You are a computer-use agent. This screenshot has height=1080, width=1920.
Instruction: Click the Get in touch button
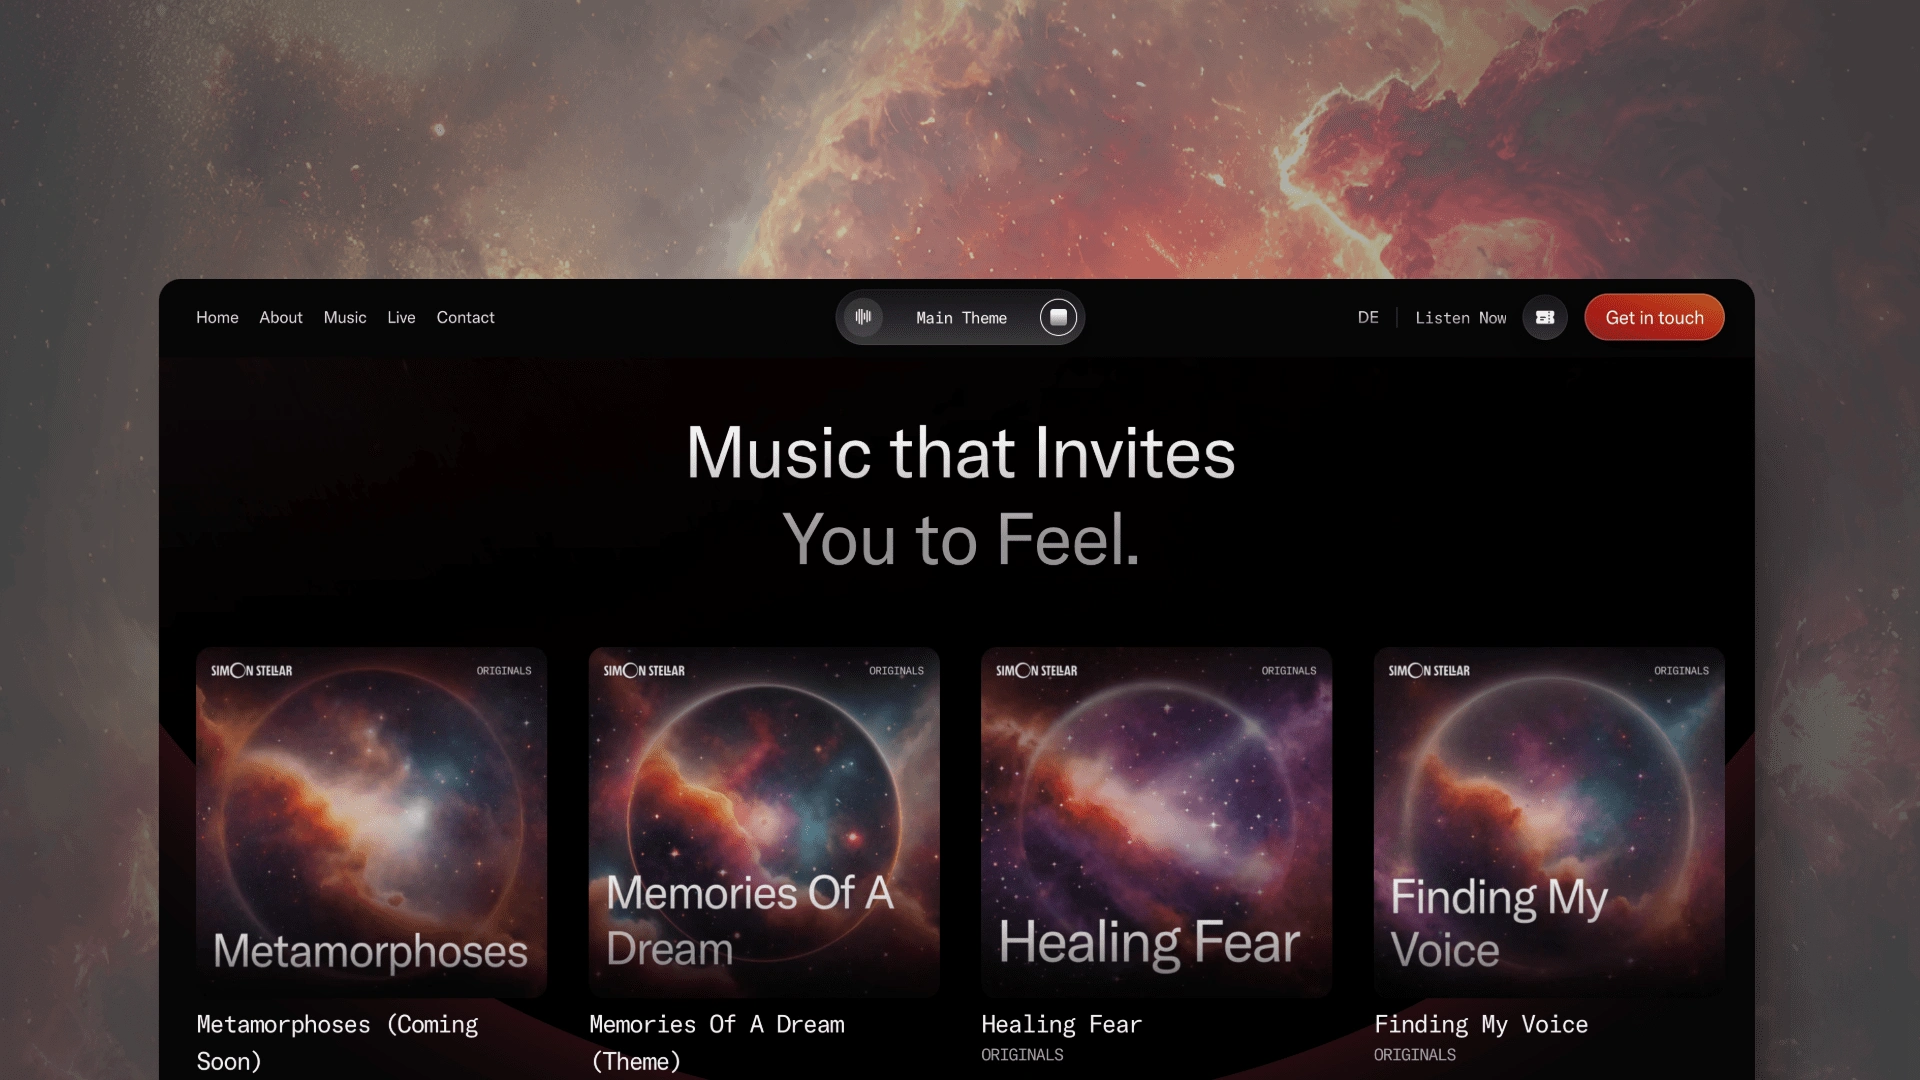pos(1655,316)
